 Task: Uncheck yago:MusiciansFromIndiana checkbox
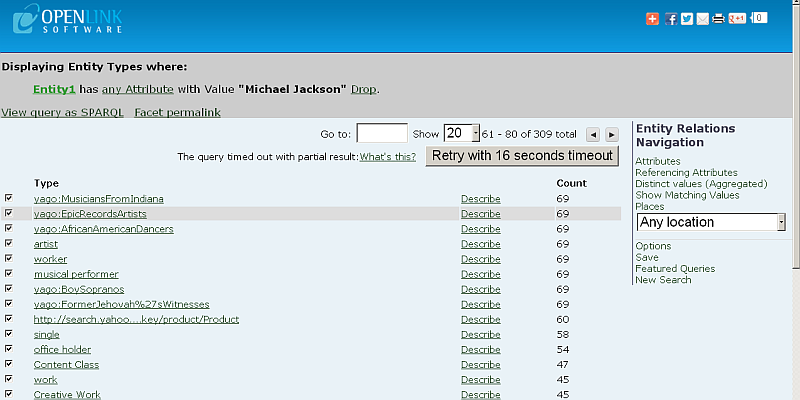coord(9,197)
